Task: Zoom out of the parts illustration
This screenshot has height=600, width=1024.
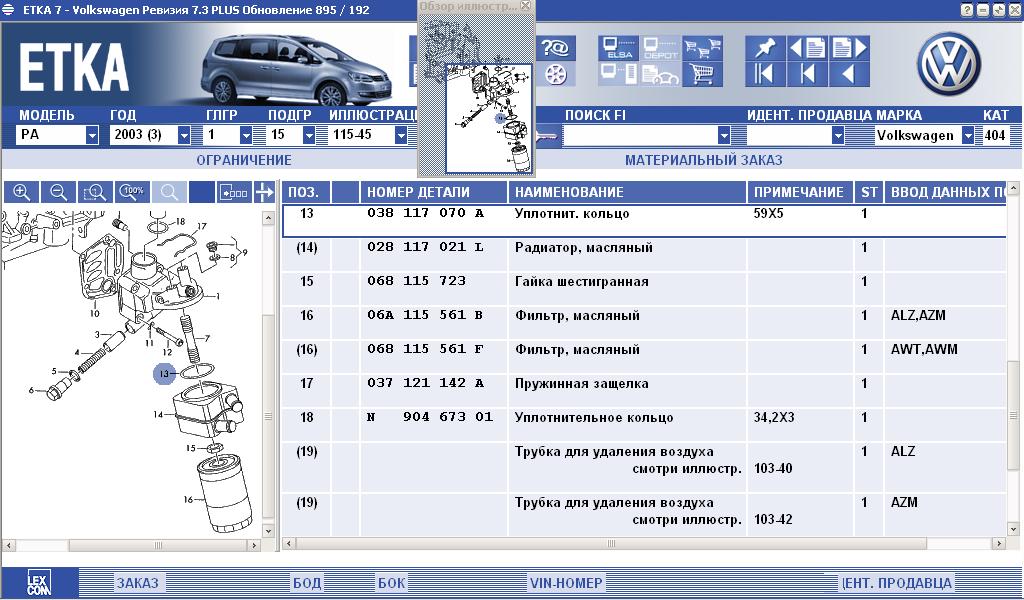Action: click(x=58, y=193)
